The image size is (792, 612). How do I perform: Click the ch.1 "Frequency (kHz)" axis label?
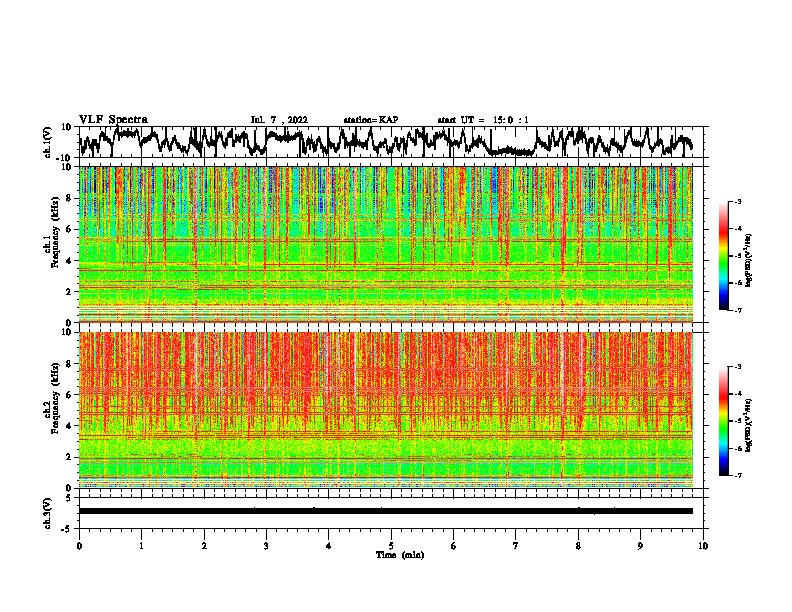point(55,232)
